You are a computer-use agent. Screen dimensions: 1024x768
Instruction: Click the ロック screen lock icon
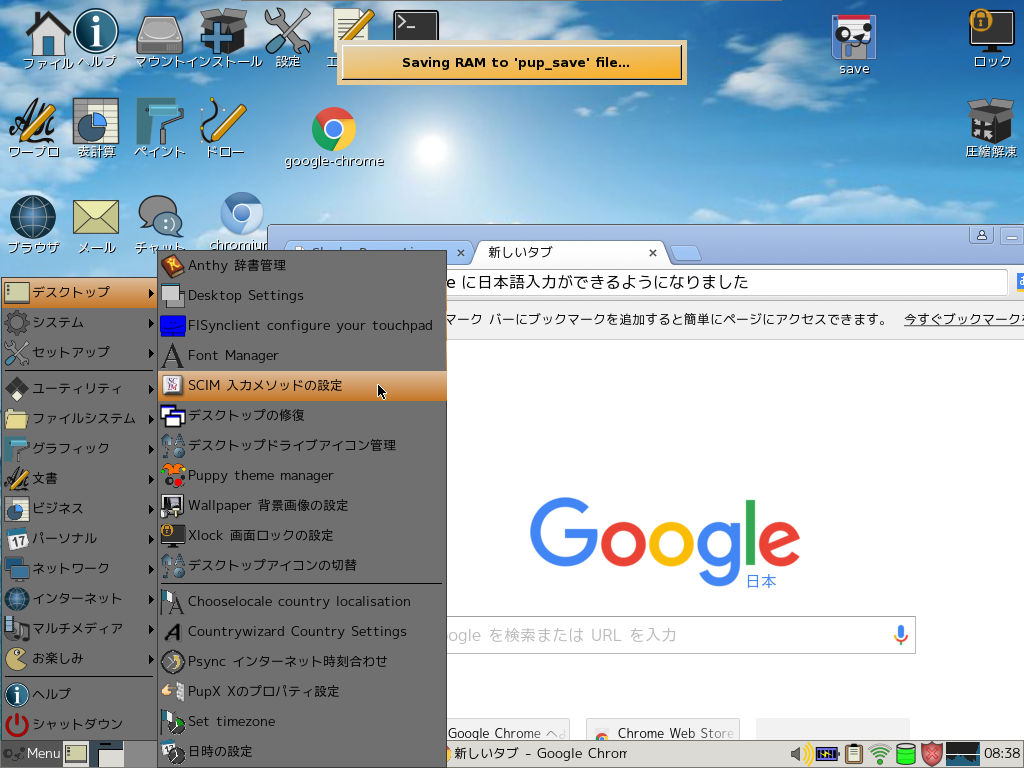991,38
